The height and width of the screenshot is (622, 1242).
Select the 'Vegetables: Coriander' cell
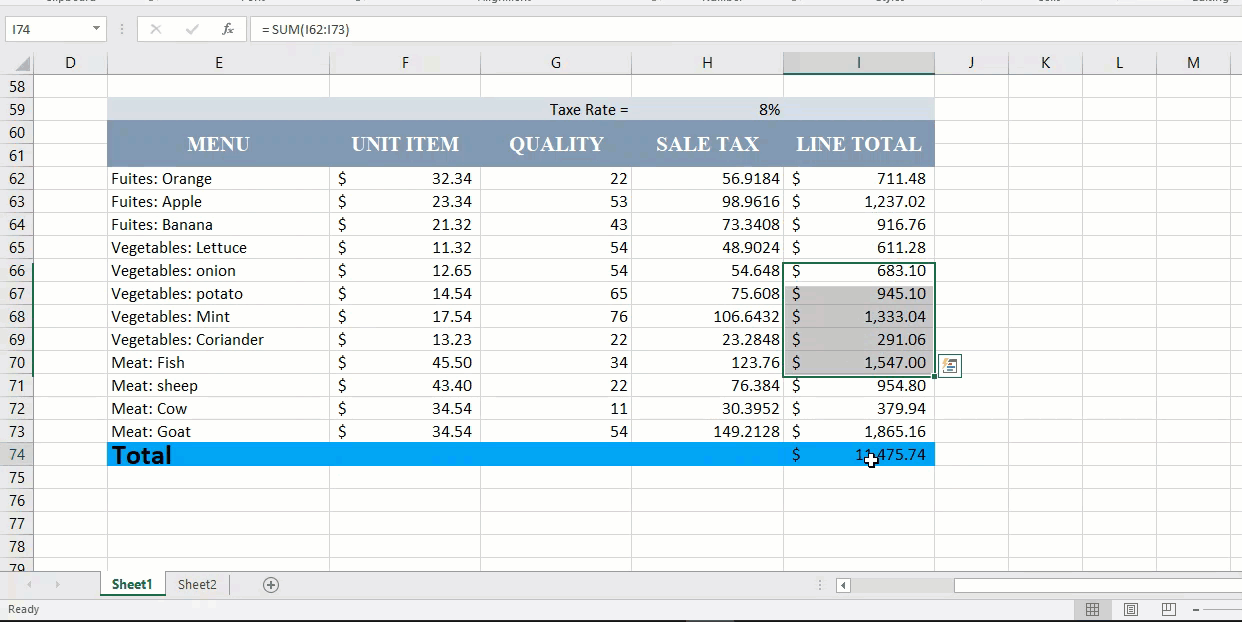[218, 340]
